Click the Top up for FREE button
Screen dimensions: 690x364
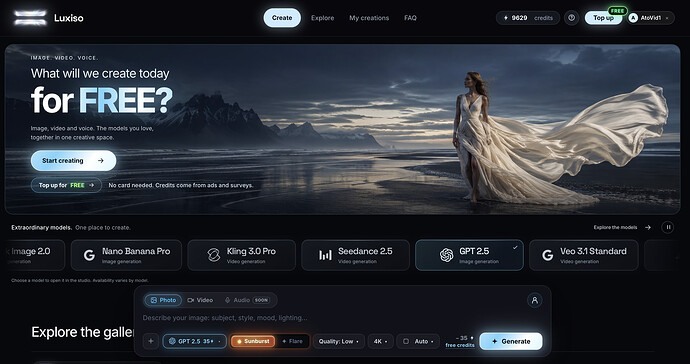click(x=66, y=185)
